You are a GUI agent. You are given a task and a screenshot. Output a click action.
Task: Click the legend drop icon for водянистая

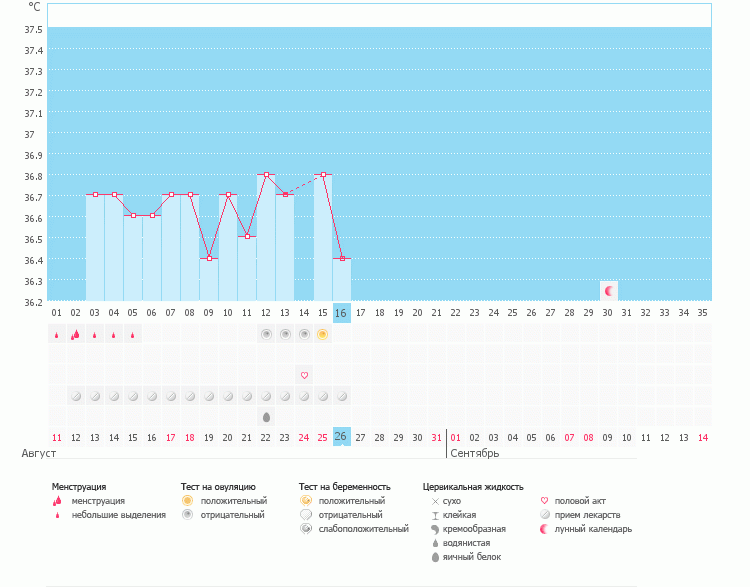click(435, 543)
